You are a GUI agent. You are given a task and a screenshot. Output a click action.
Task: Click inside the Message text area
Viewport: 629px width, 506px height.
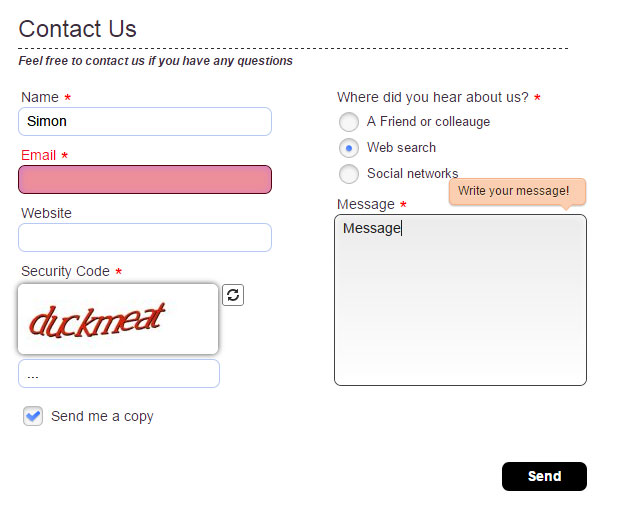(460, 300)
